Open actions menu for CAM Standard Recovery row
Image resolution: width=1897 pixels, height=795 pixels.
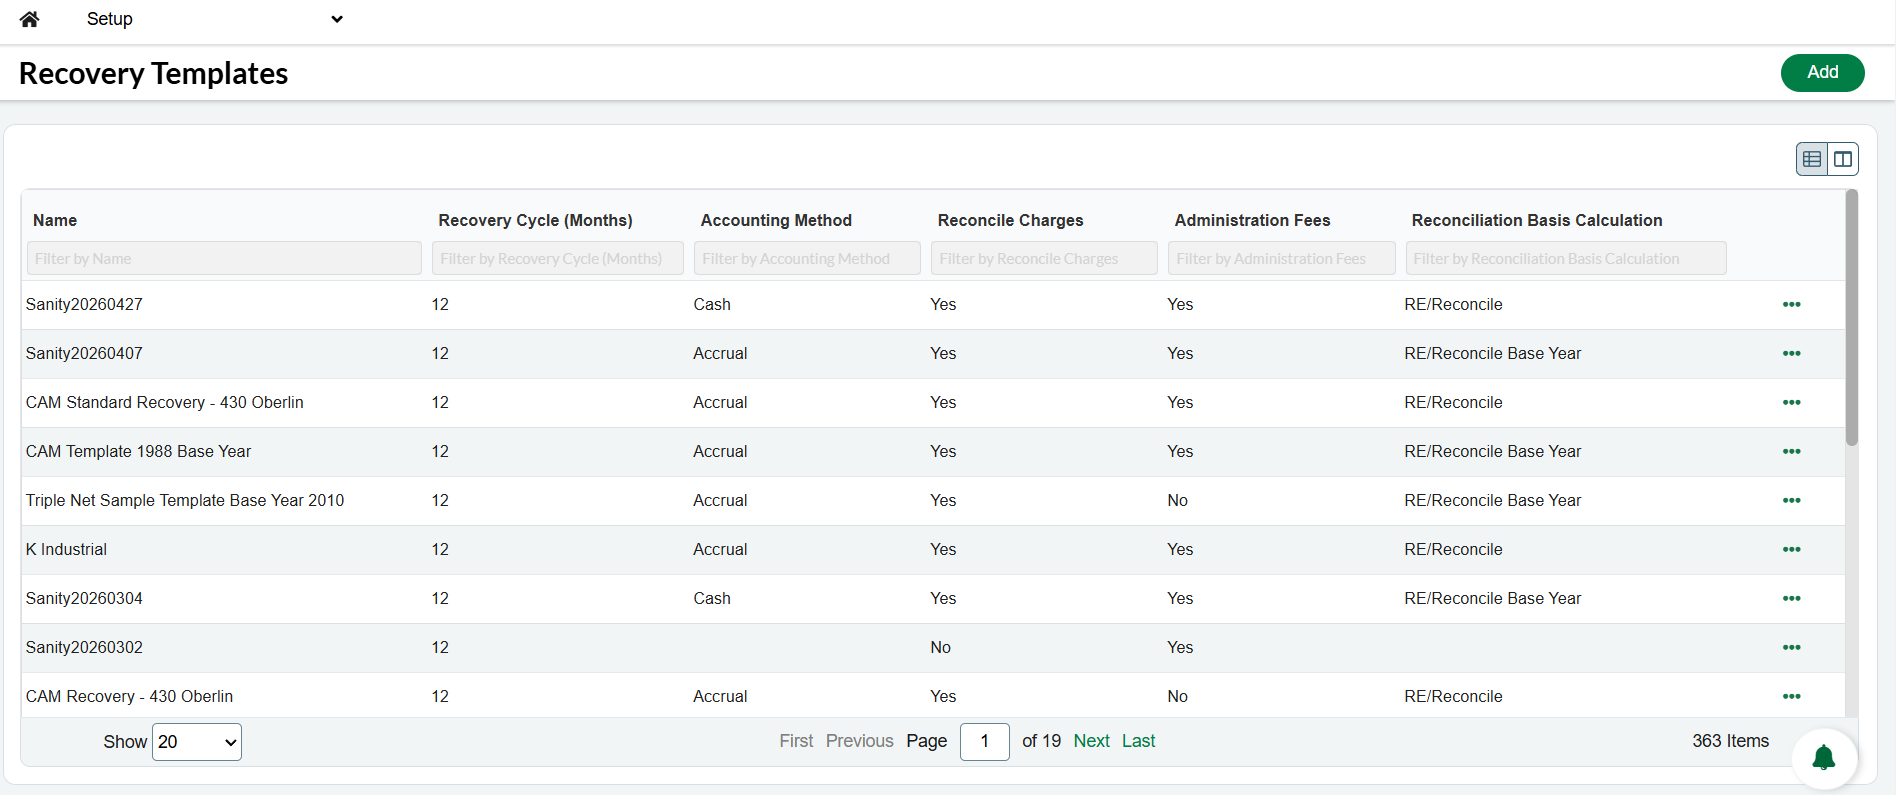(x=1791, y=403)
